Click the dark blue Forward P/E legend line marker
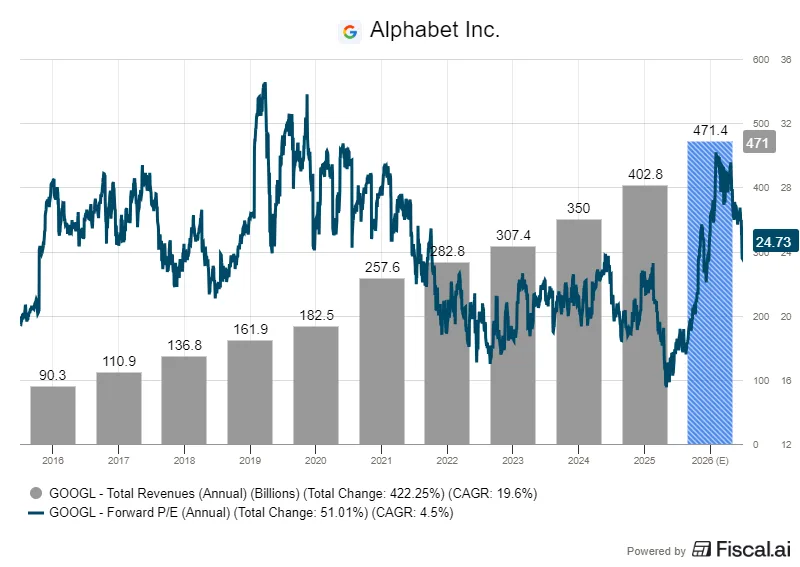This screenshot has width=800, height=567. coord(37,513)
